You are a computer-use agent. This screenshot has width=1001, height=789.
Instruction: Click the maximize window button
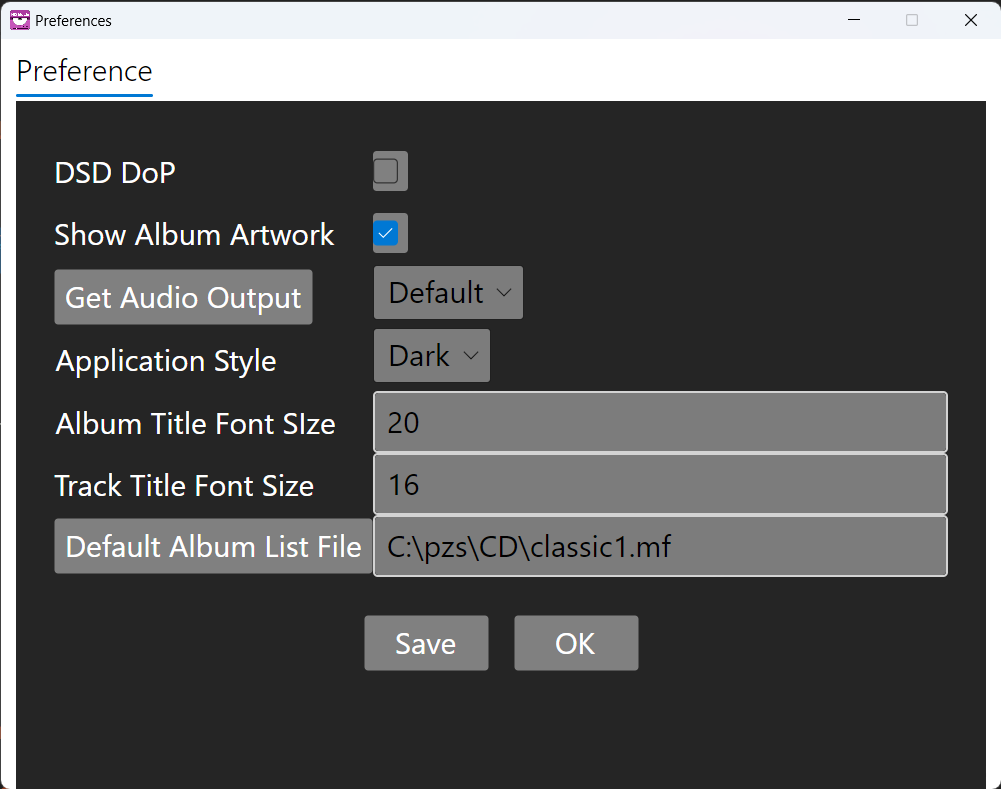912,20
